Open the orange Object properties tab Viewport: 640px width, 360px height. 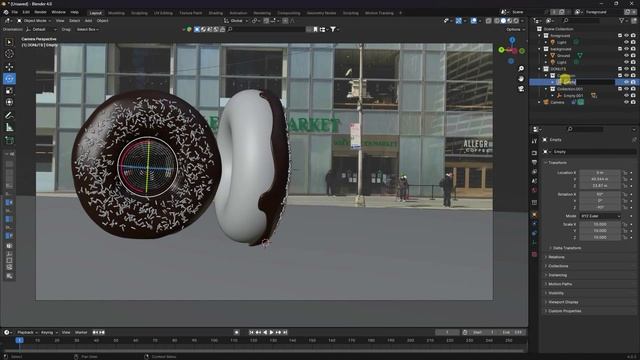534,214
